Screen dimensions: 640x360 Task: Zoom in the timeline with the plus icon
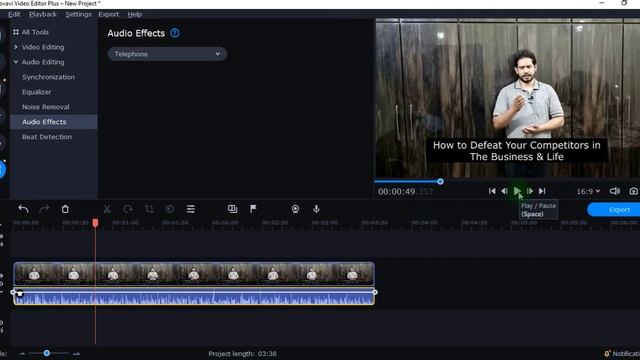point(76,353)
